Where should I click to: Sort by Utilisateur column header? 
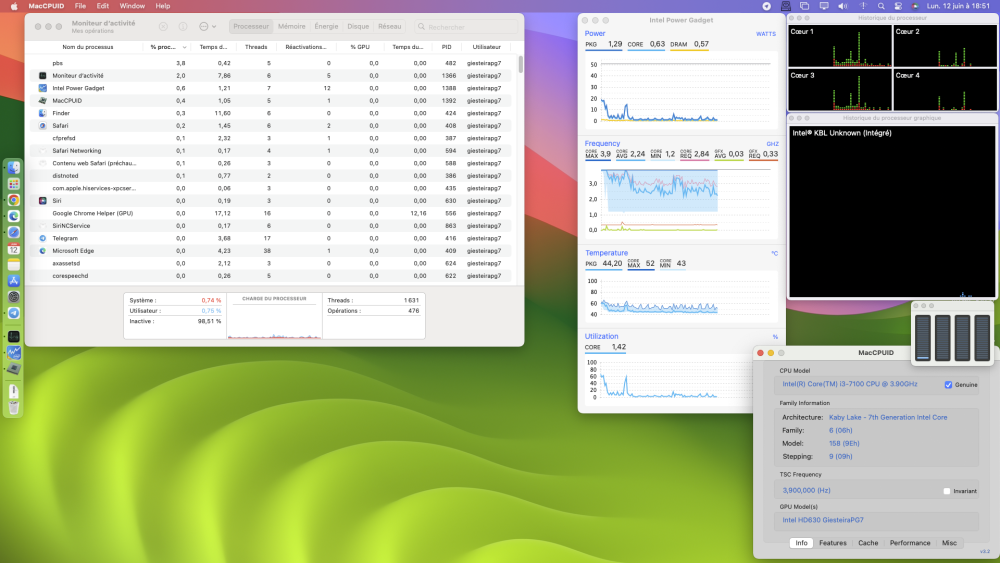487,47
